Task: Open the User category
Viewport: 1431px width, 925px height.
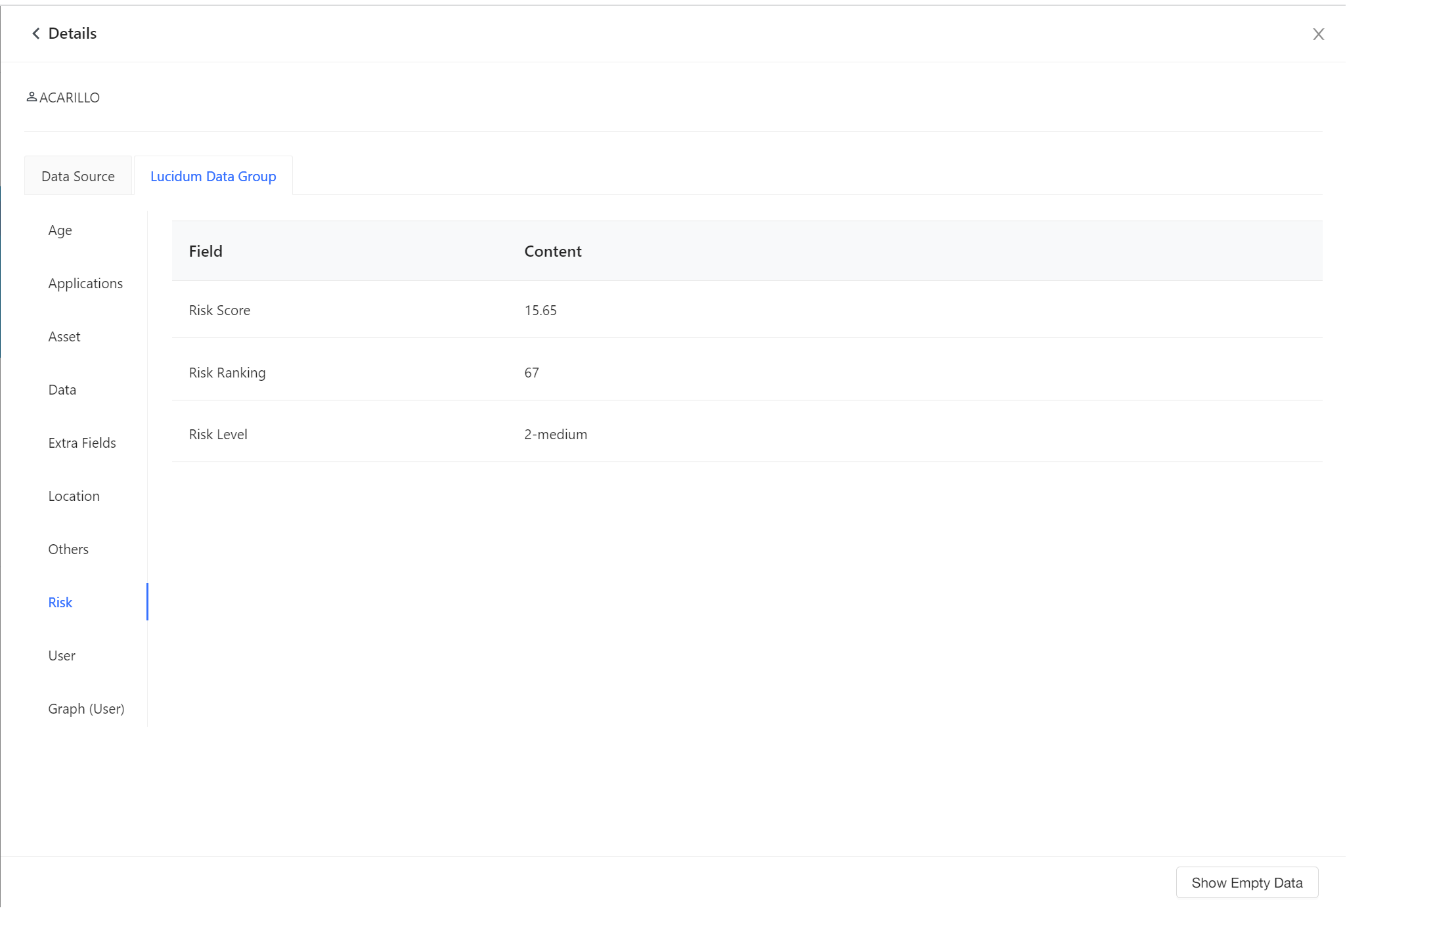Action: click(62, 656)
